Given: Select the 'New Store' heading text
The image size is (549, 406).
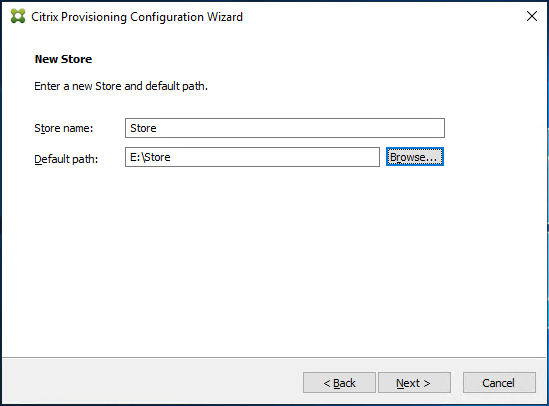Looking at the screenshot, I should point(63,59).
